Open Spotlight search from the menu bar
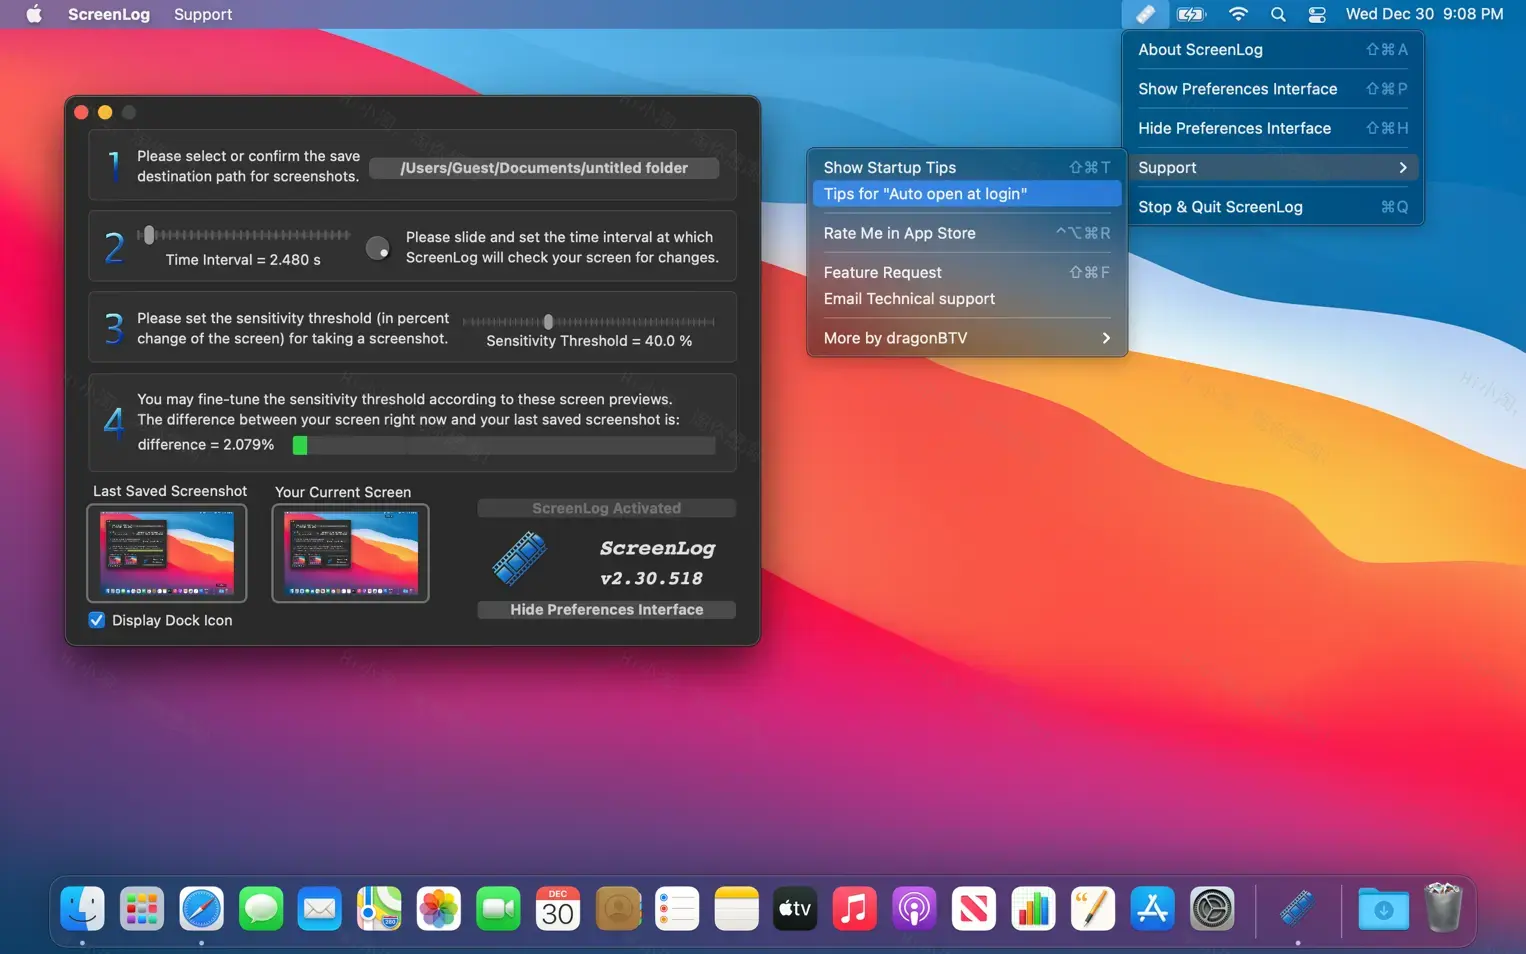Image resolution: width=1526 pixels, height=954 pixels. 1278,14
